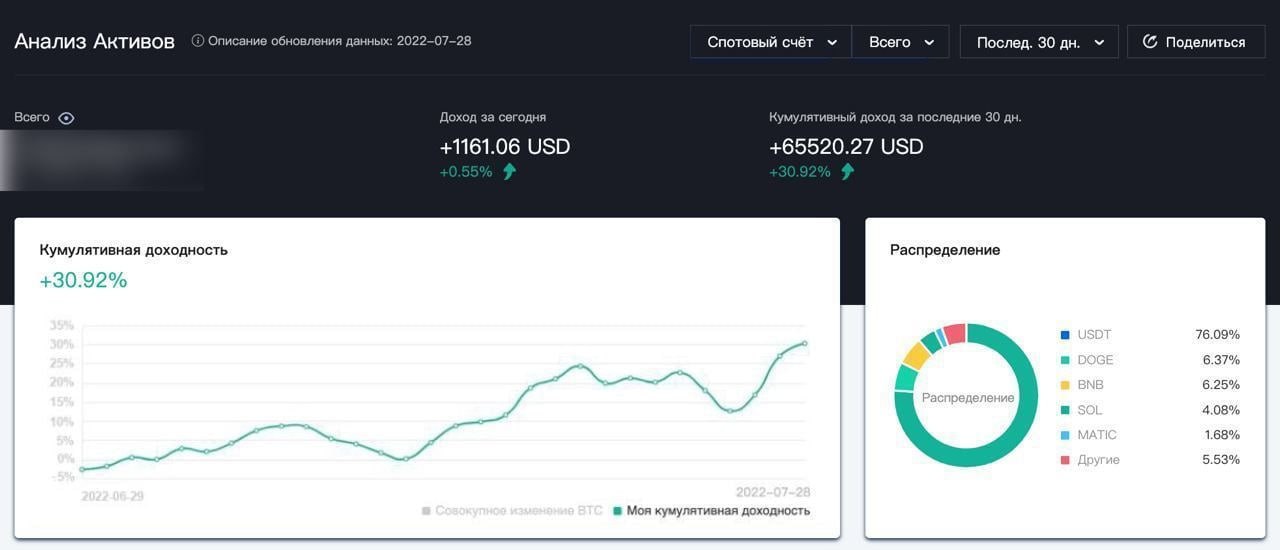This screenshot has width=1280, height=550.
Task: Open the Послед. 30 дн. period dropdown
Action: click(1039, 42)
